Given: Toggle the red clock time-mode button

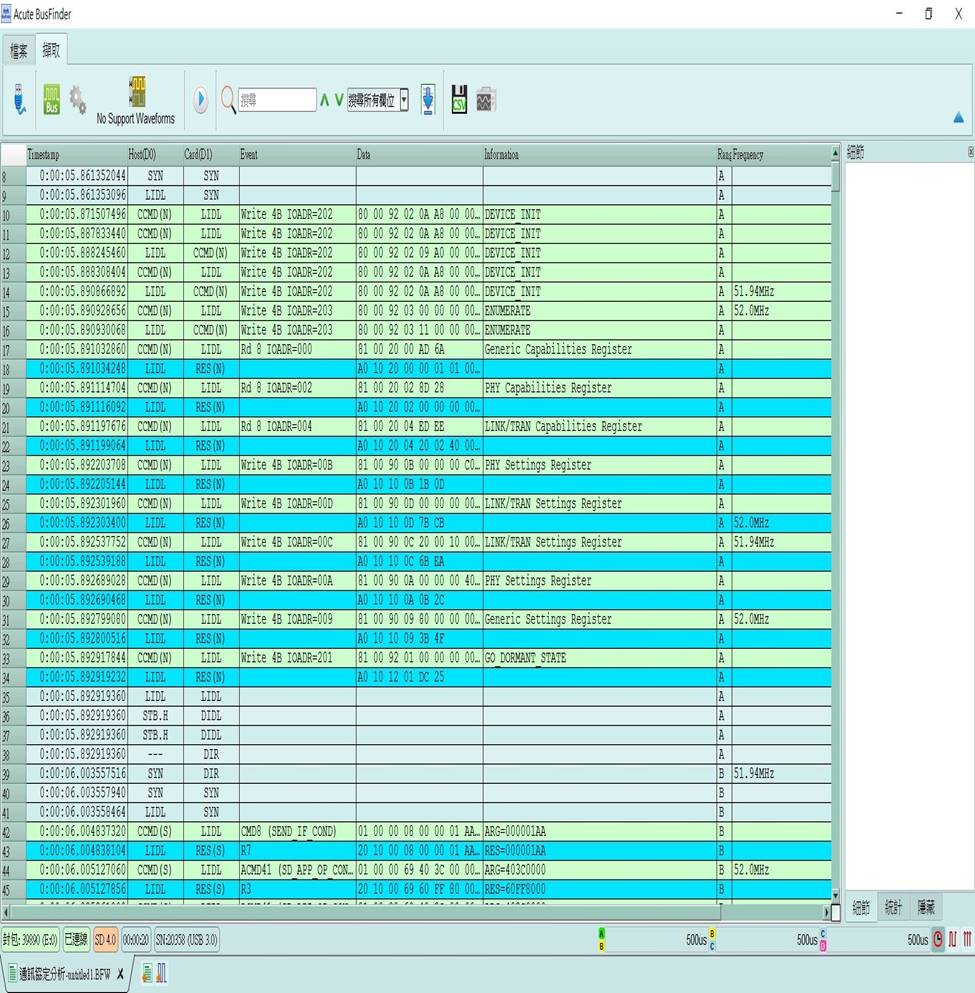Looking at the screenshot, I should 938,939.
